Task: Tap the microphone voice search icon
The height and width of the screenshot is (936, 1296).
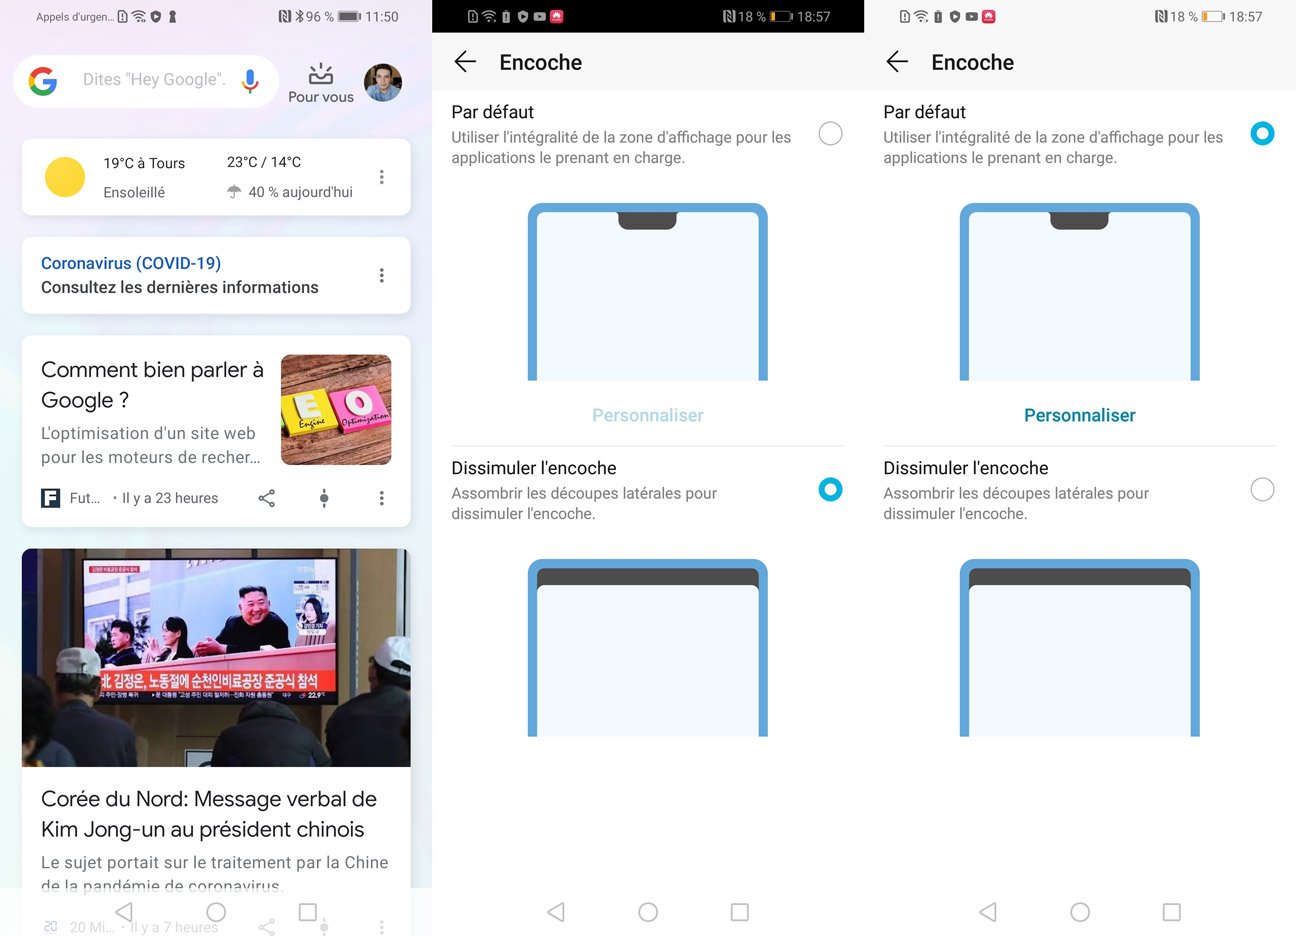Action: 250,81
